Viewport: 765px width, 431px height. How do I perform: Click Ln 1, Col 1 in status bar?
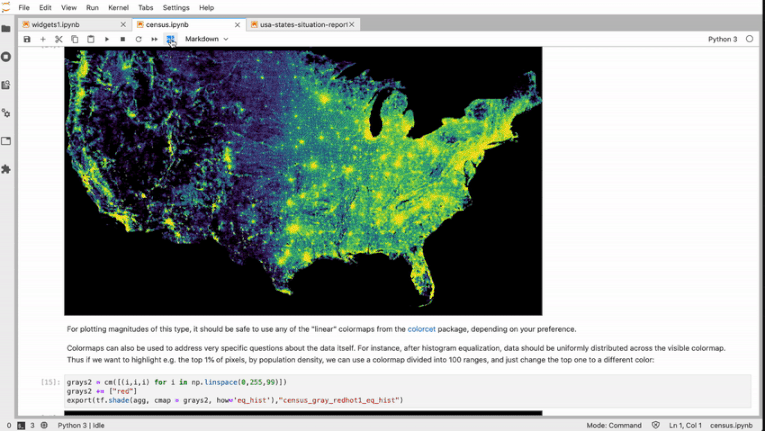685,426
